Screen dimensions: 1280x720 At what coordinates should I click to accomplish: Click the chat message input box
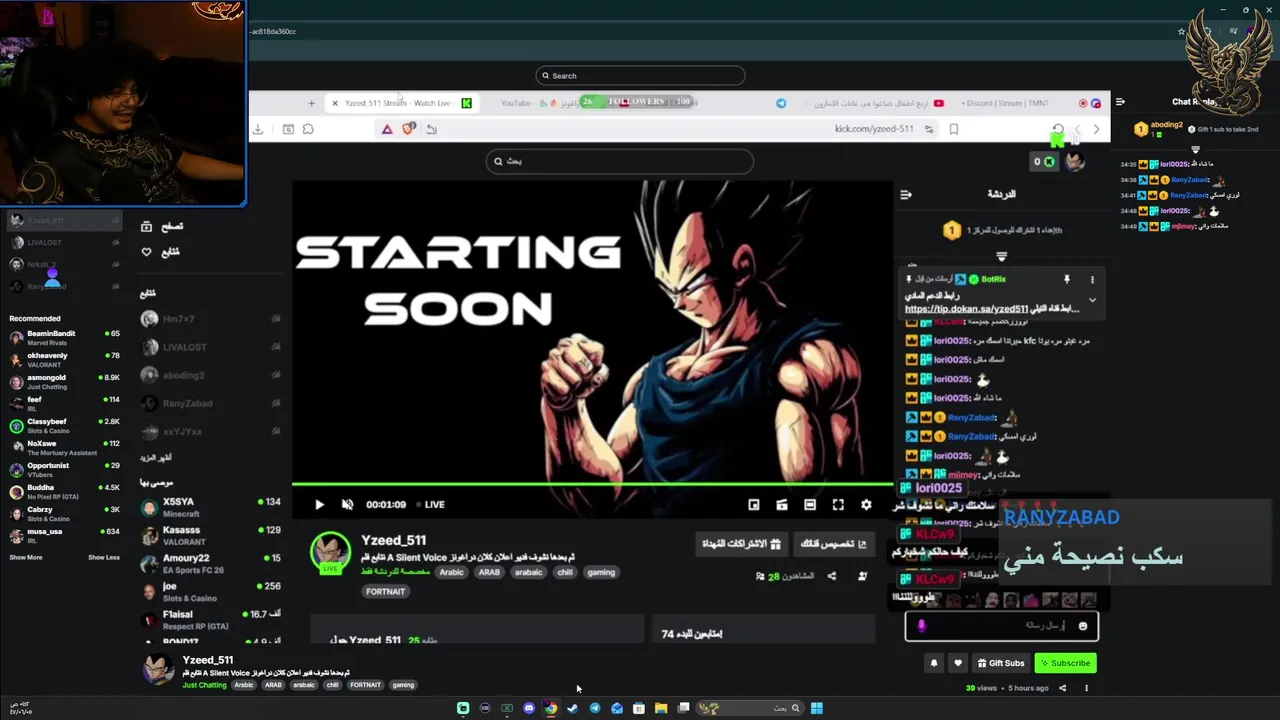[x=1002, y=626]
